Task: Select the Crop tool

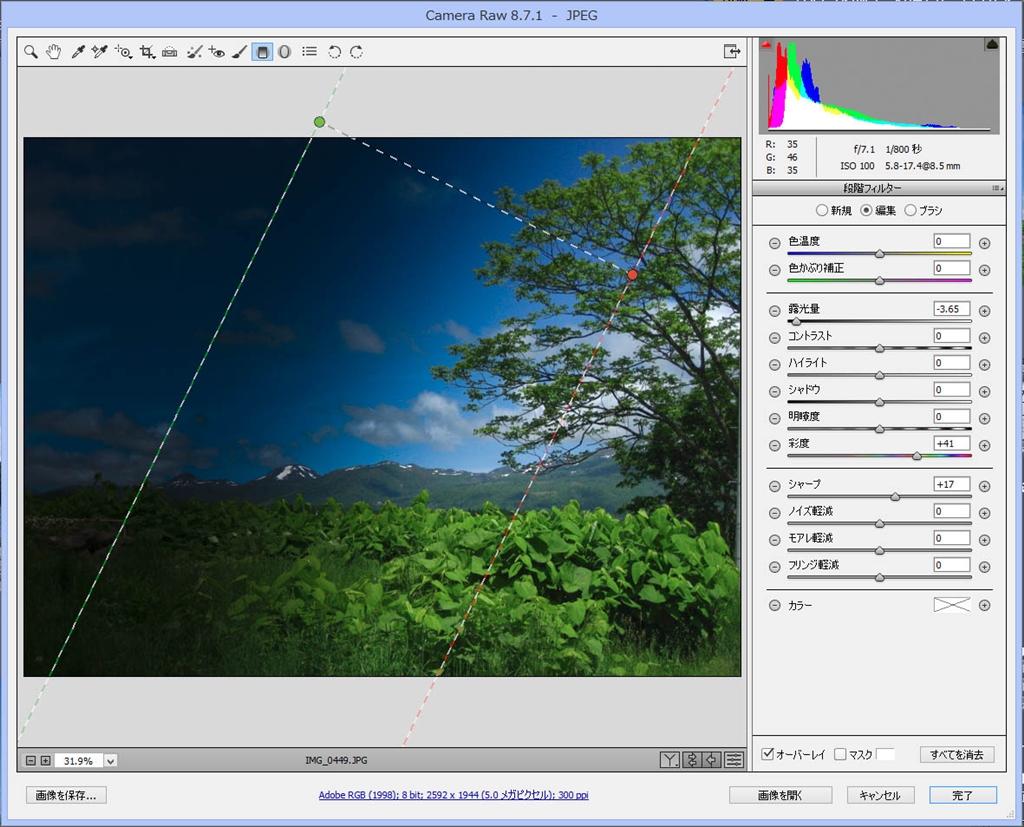Action: pos(147,52)
